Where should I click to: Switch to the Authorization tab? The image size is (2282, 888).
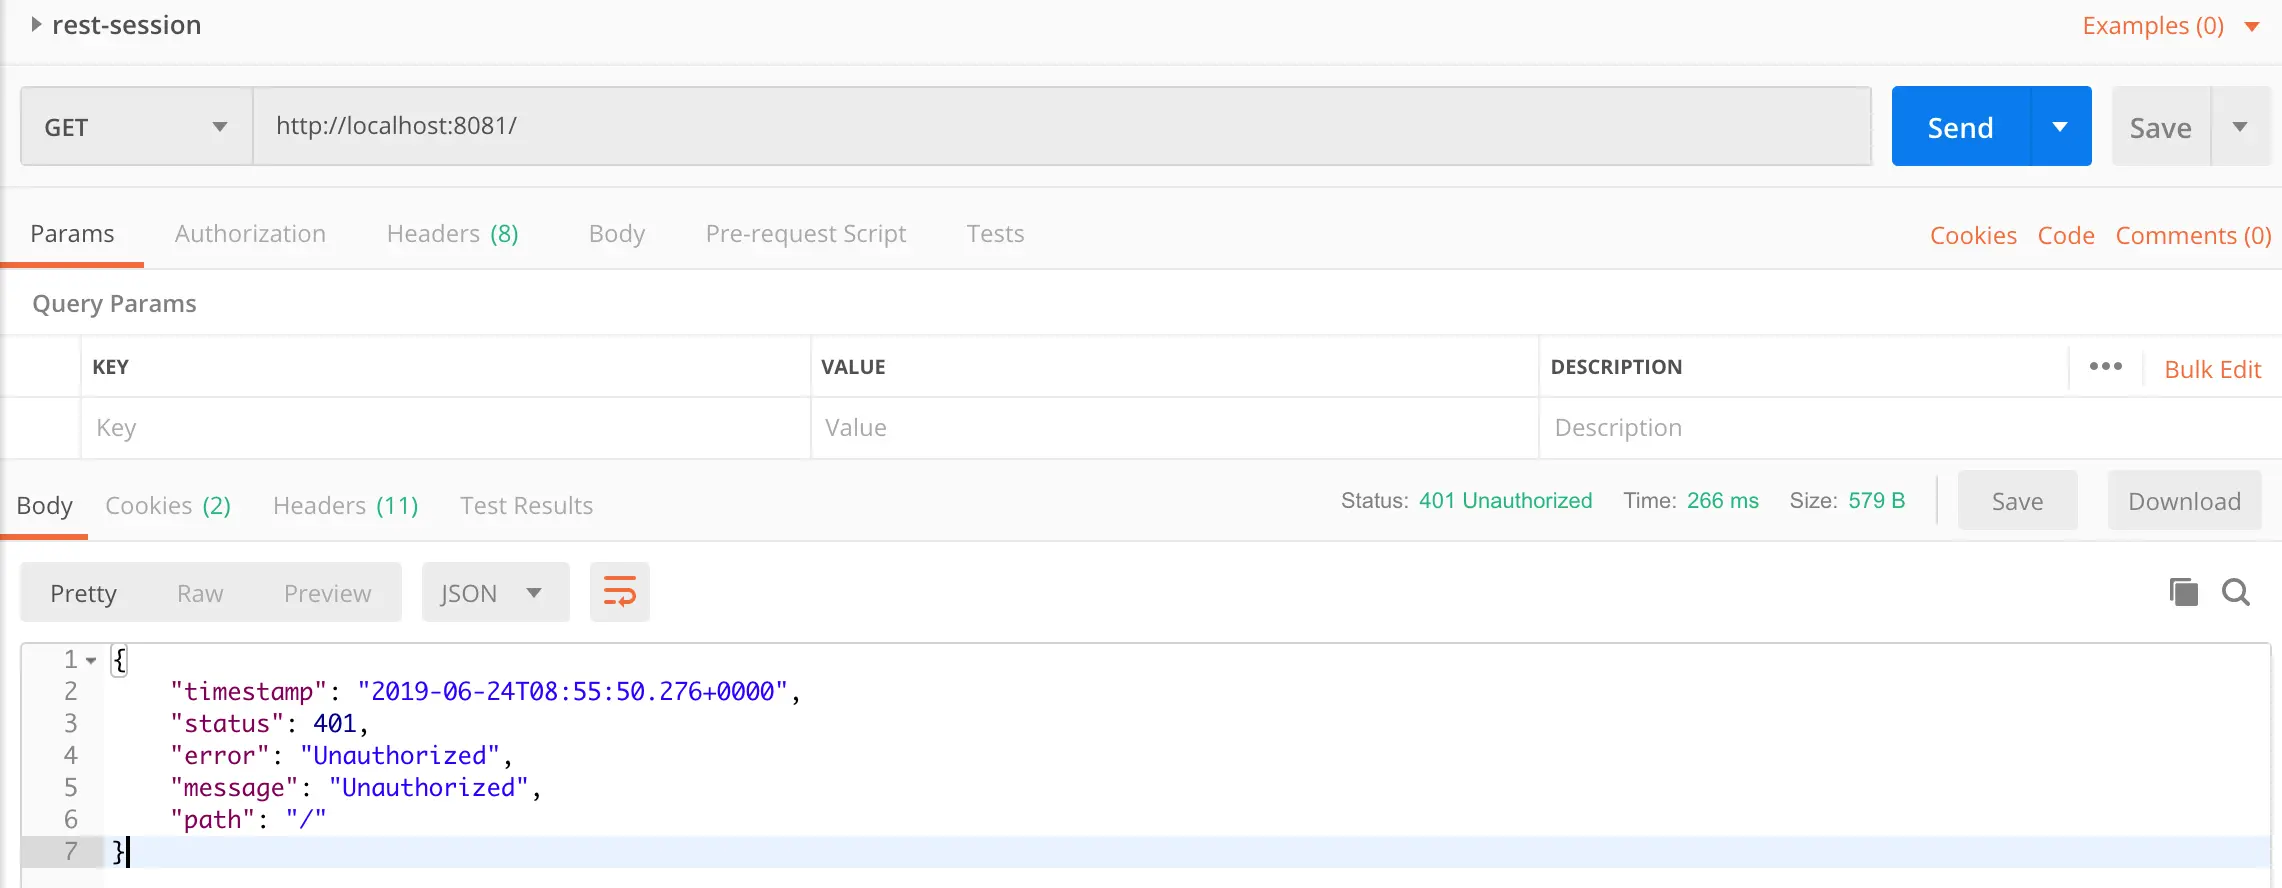click(x=250, y=234)
